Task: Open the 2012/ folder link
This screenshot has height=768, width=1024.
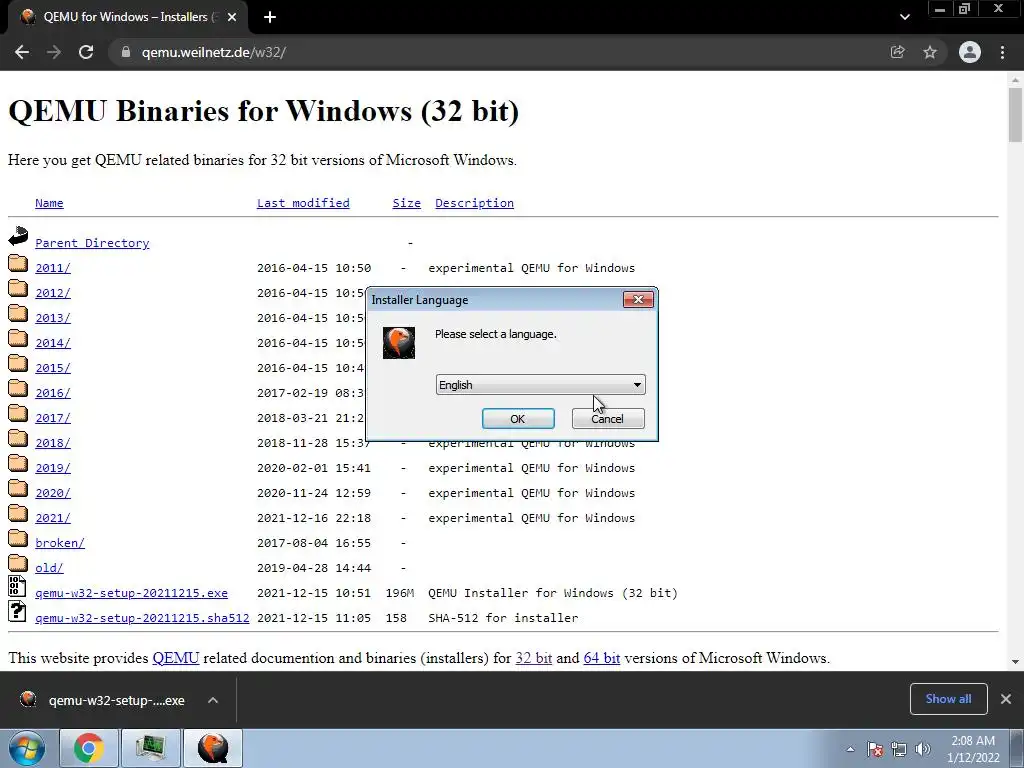Action: [53, 293]
